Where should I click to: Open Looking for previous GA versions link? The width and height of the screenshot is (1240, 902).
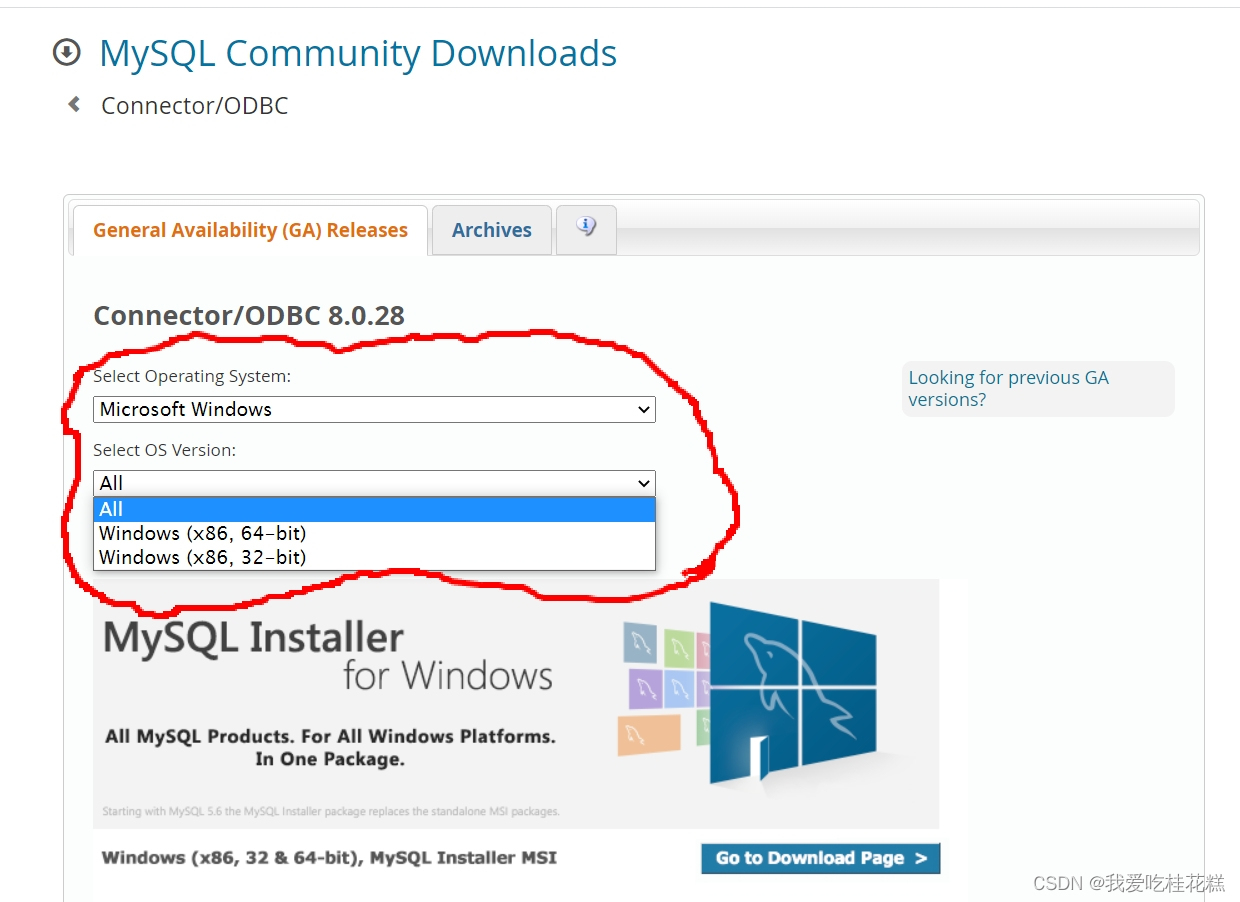1008,388
